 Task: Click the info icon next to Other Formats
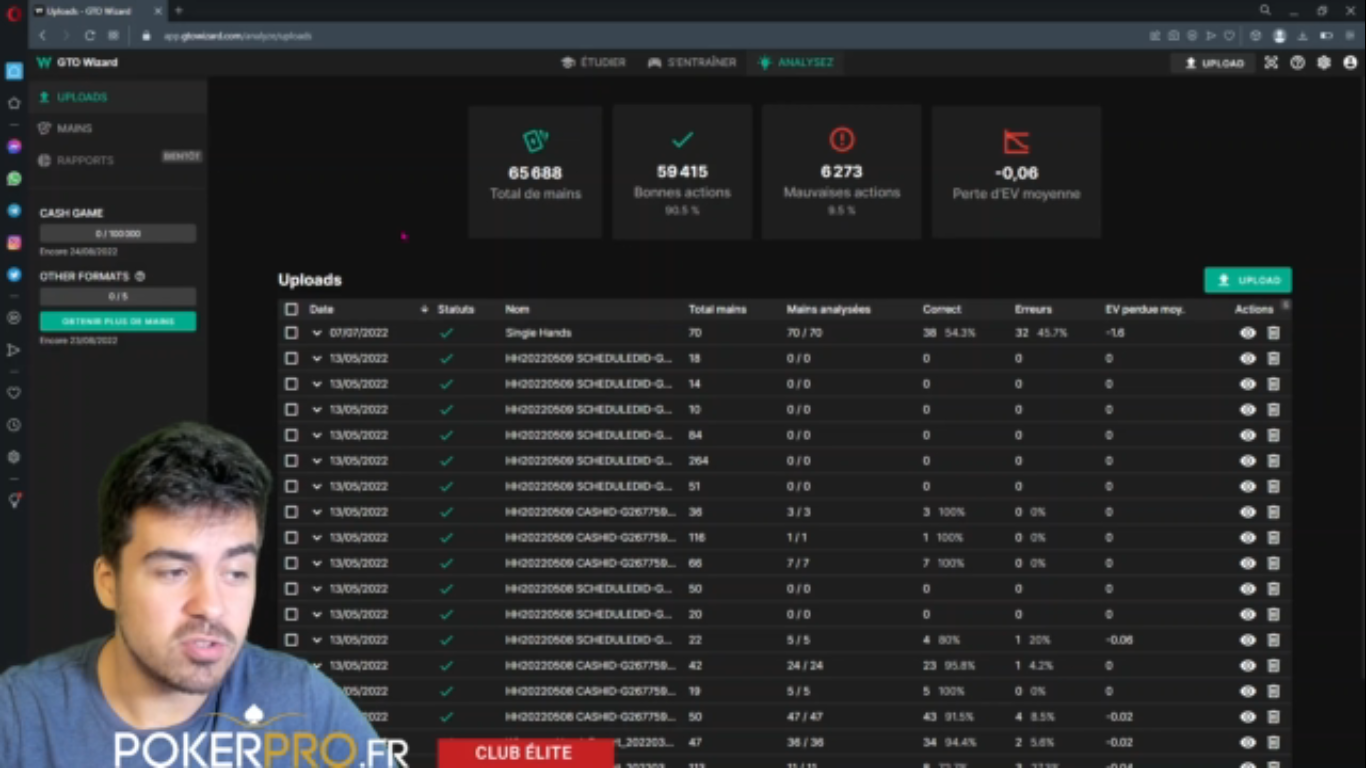(140, 276)
